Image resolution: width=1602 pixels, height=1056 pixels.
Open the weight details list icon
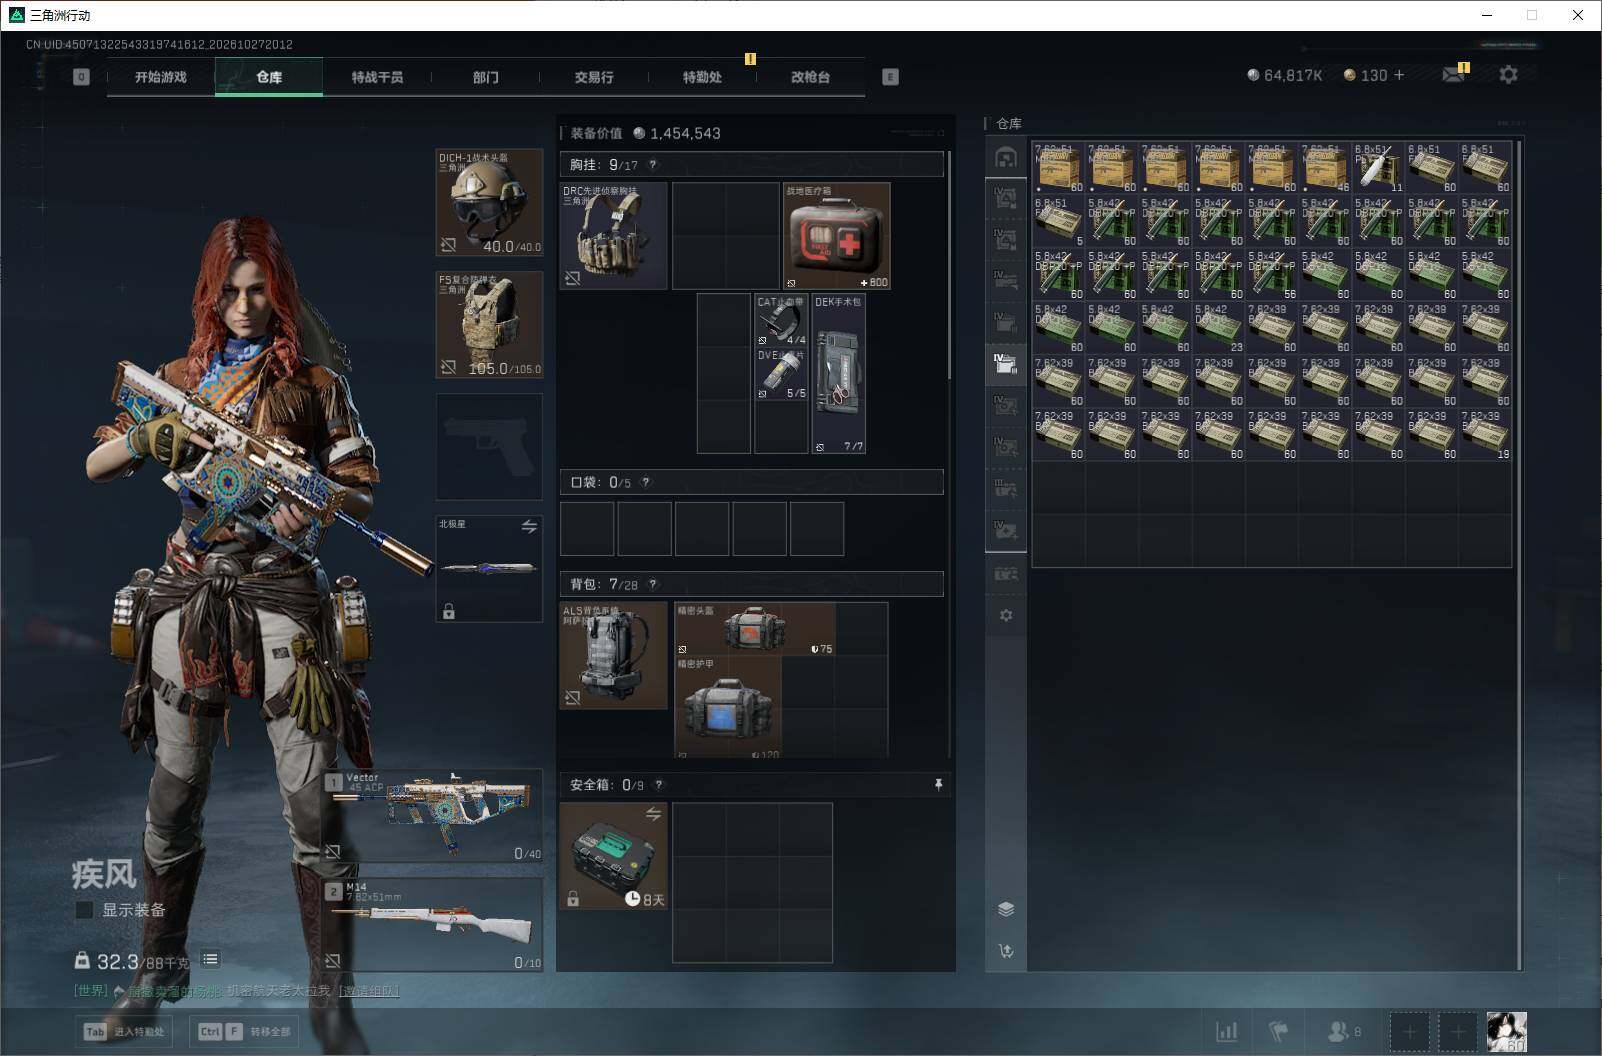point(210,960)
